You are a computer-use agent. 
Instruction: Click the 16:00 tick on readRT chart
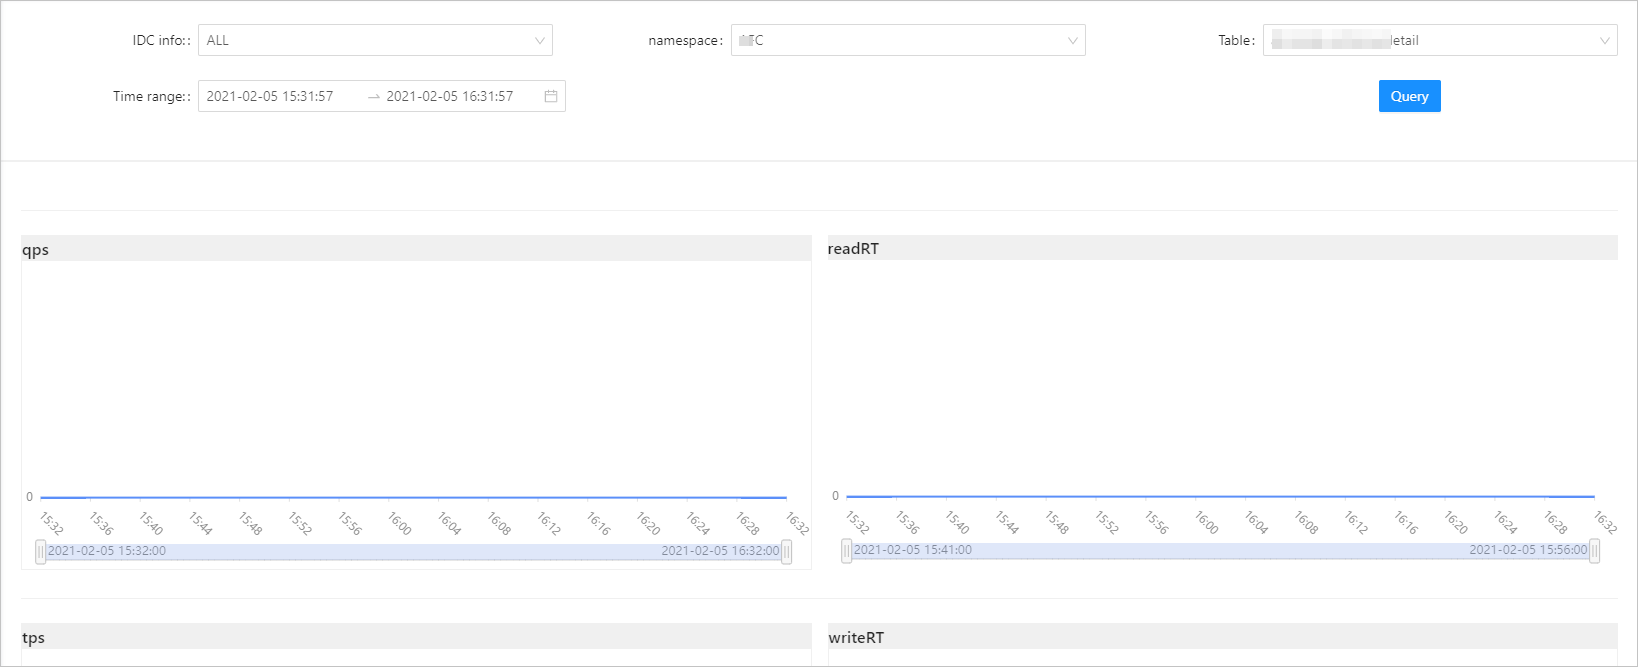click(1206, 521)
